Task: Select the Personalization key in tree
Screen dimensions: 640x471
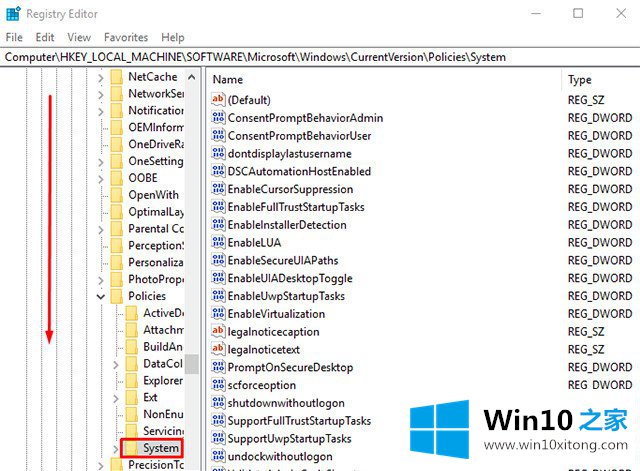Action: tap(156, 262)
